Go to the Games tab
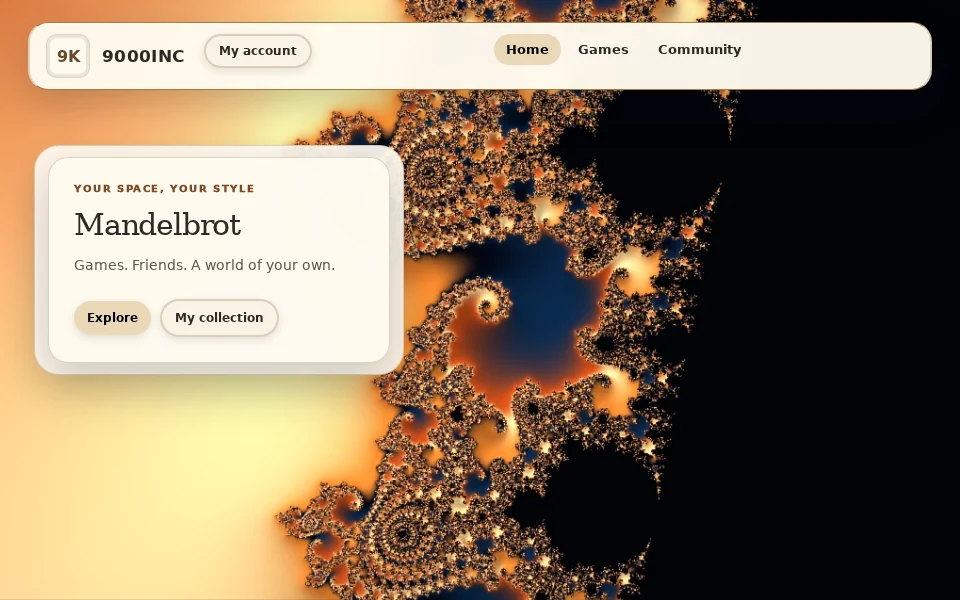Image resolution: width=960 pixels, height=600 pixels. 603,50
